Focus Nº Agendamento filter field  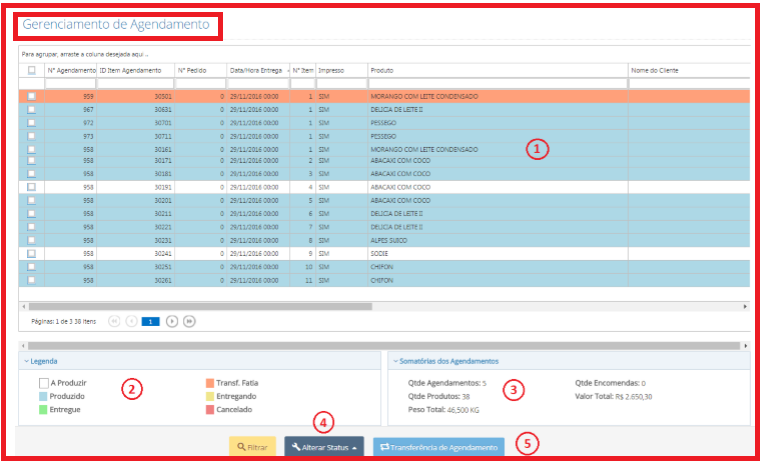[x=71, y=84]
